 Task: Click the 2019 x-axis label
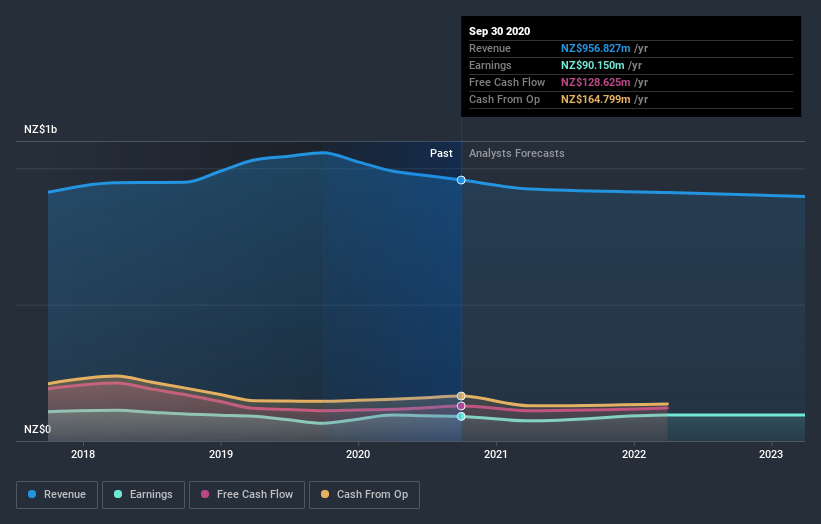click(221, 454)
